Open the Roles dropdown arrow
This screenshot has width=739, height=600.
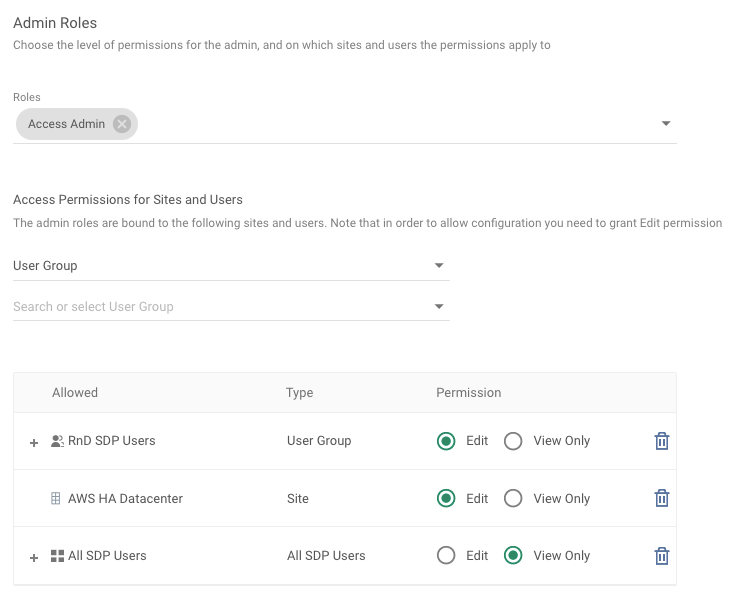pos(666,124)
